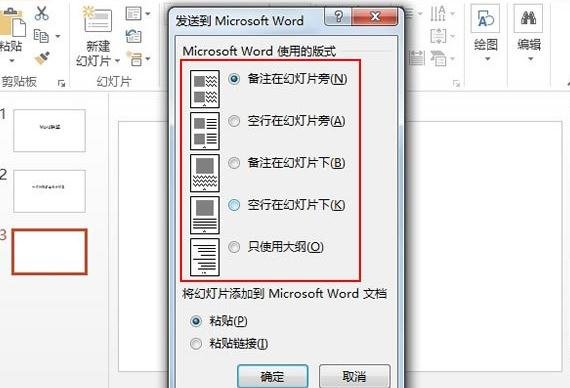570x388 pixels.
Task: Select 空行在幻灯片旁 radio option
Action: click(234, 121)
